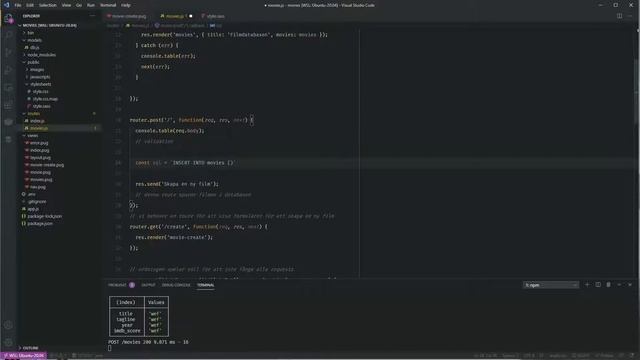Viewport: 640px width, 360px height.
Task: Click the WSL: Ubuntu-20.04 remote indicator
Action: pos(24,356)
